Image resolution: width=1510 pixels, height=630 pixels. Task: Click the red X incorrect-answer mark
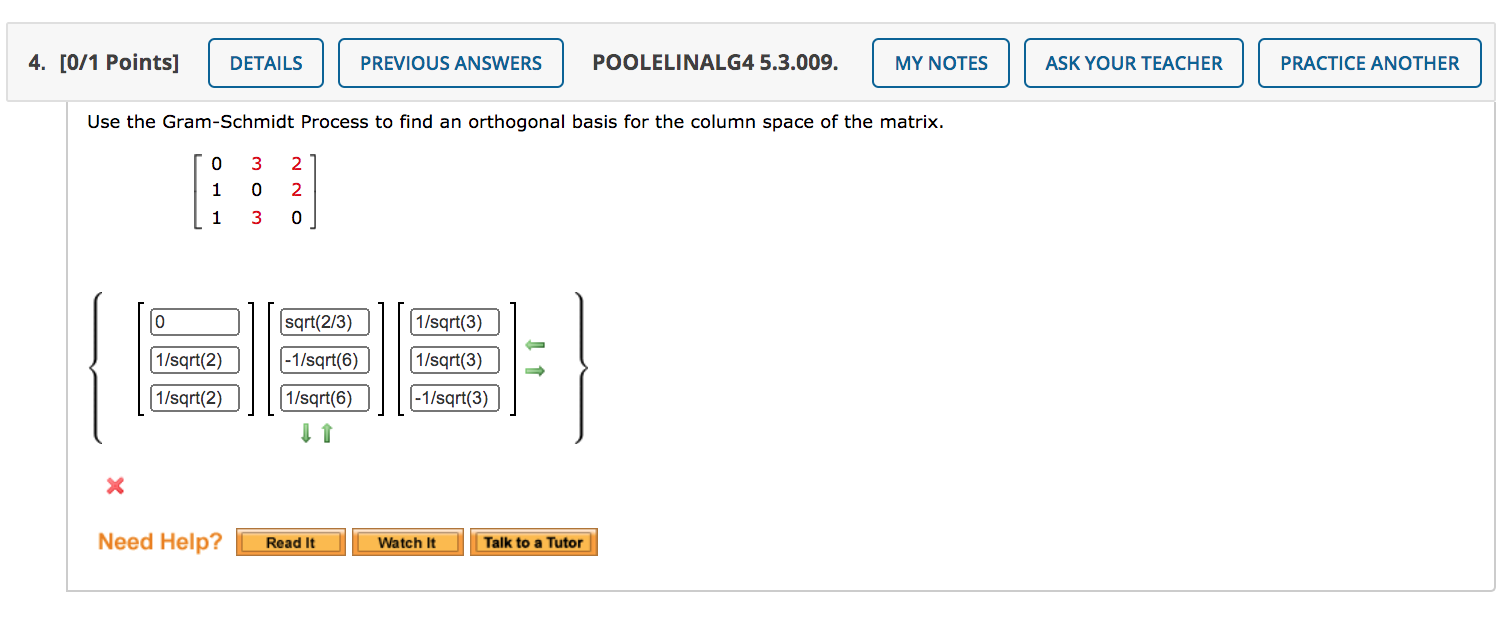point(115,486)
